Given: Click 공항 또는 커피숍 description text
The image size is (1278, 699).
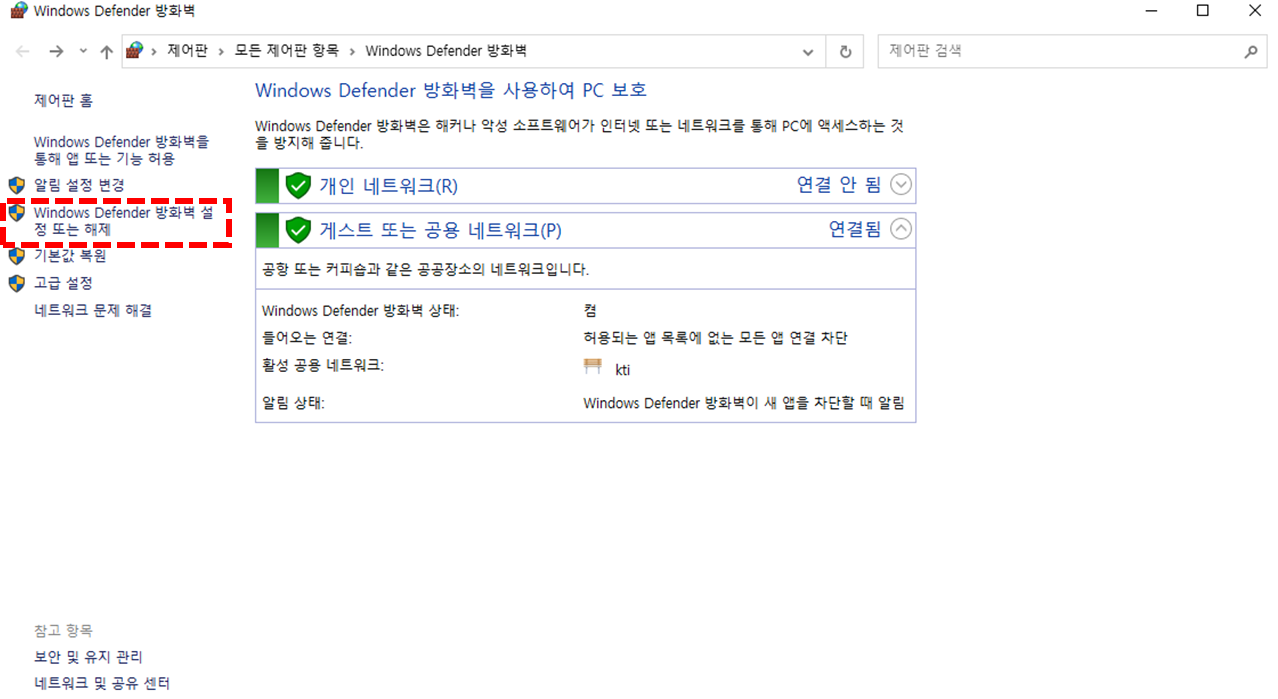Looking at the screenshot, I should point(425,270).
